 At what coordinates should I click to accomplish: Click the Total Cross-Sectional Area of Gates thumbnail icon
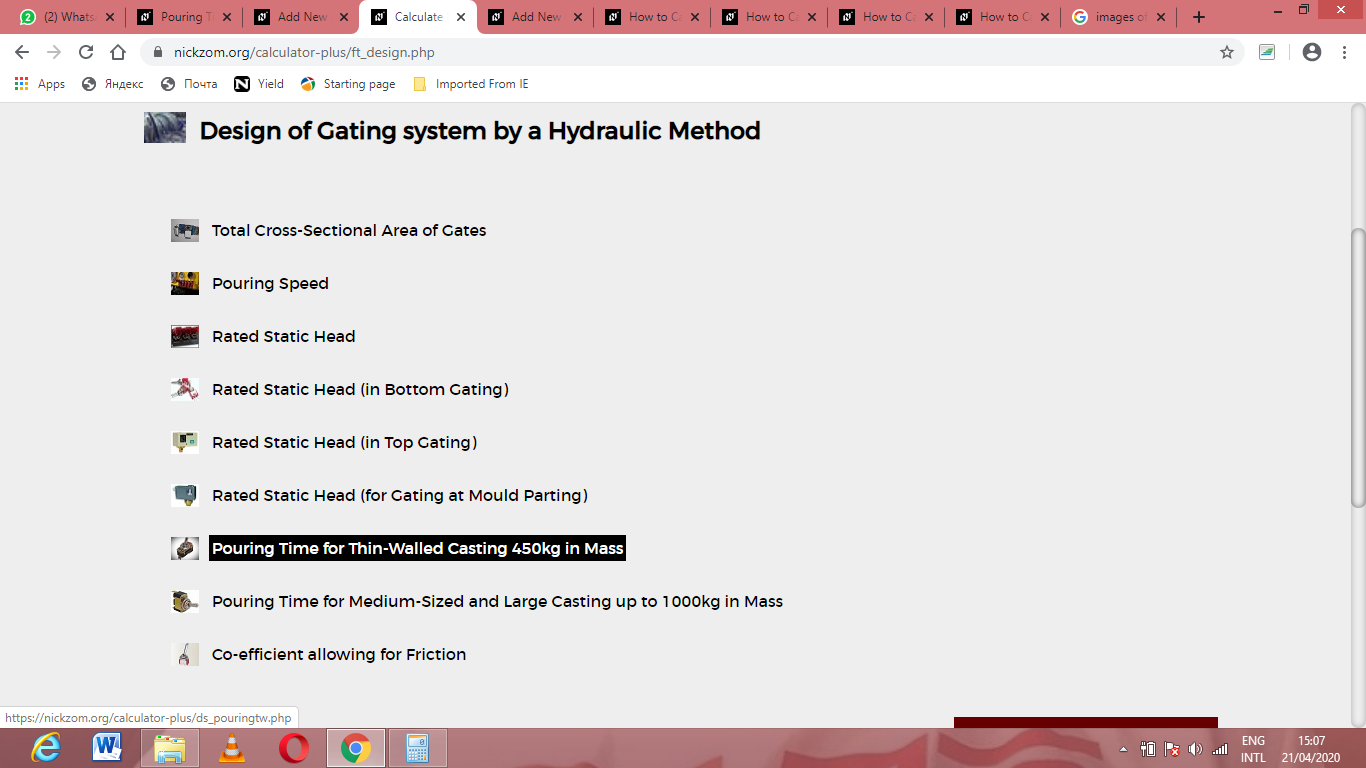[x=185, y=231]
